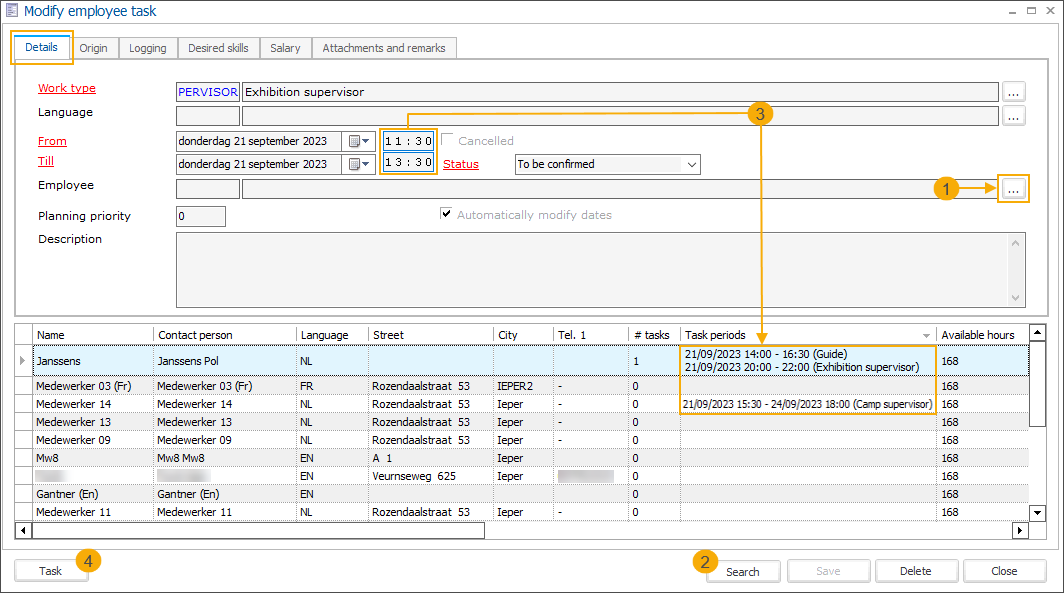Click inside the Planning priority field
This screenshot has height=593, width=1064.
coord(200,216)
